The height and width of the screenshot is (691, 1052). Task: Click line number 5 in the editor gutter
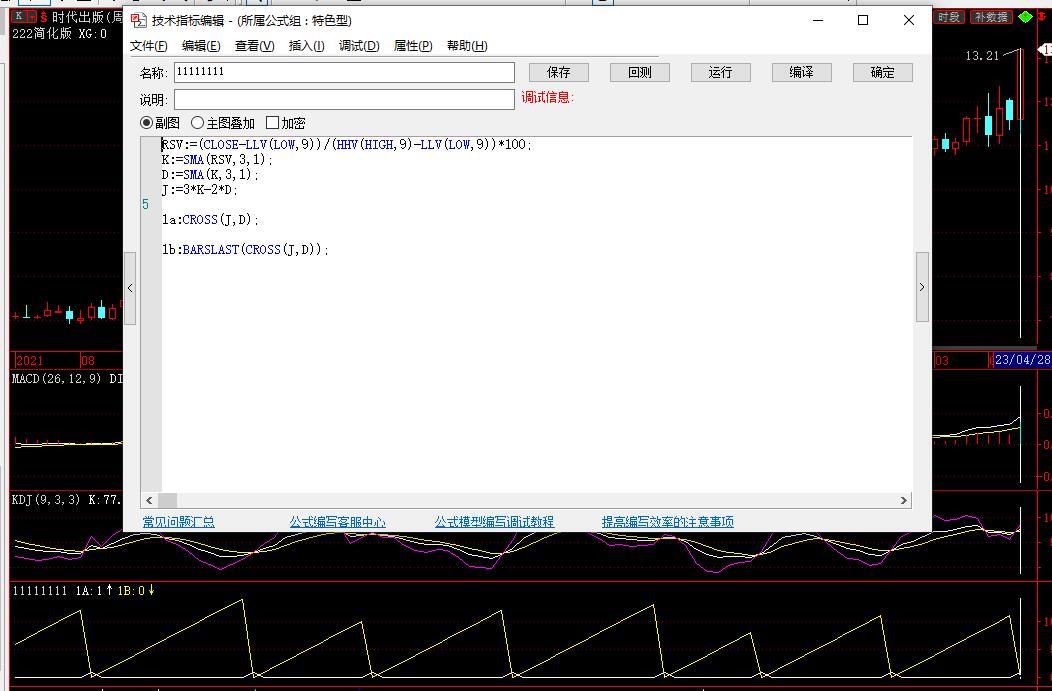click(x=146, y=205)
